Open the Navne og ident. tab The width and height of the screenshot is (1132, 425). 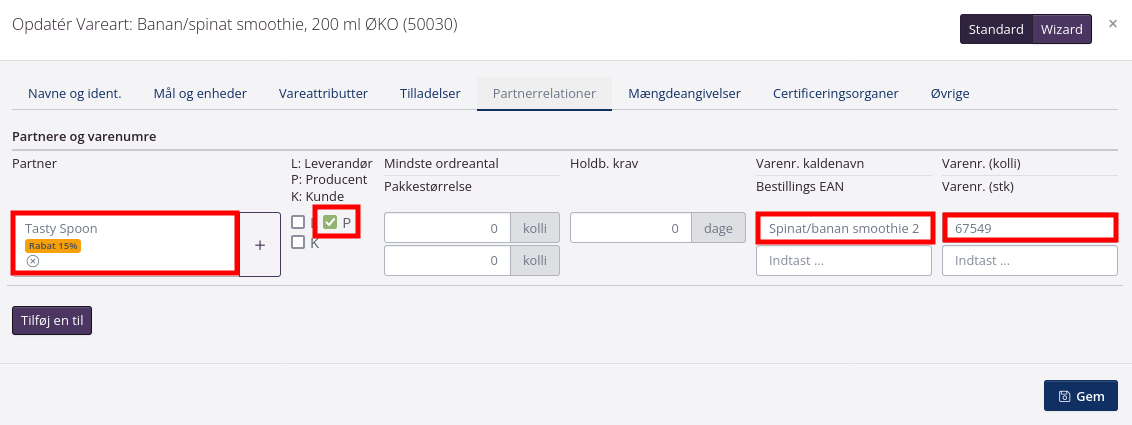click(x=75, y=93)
